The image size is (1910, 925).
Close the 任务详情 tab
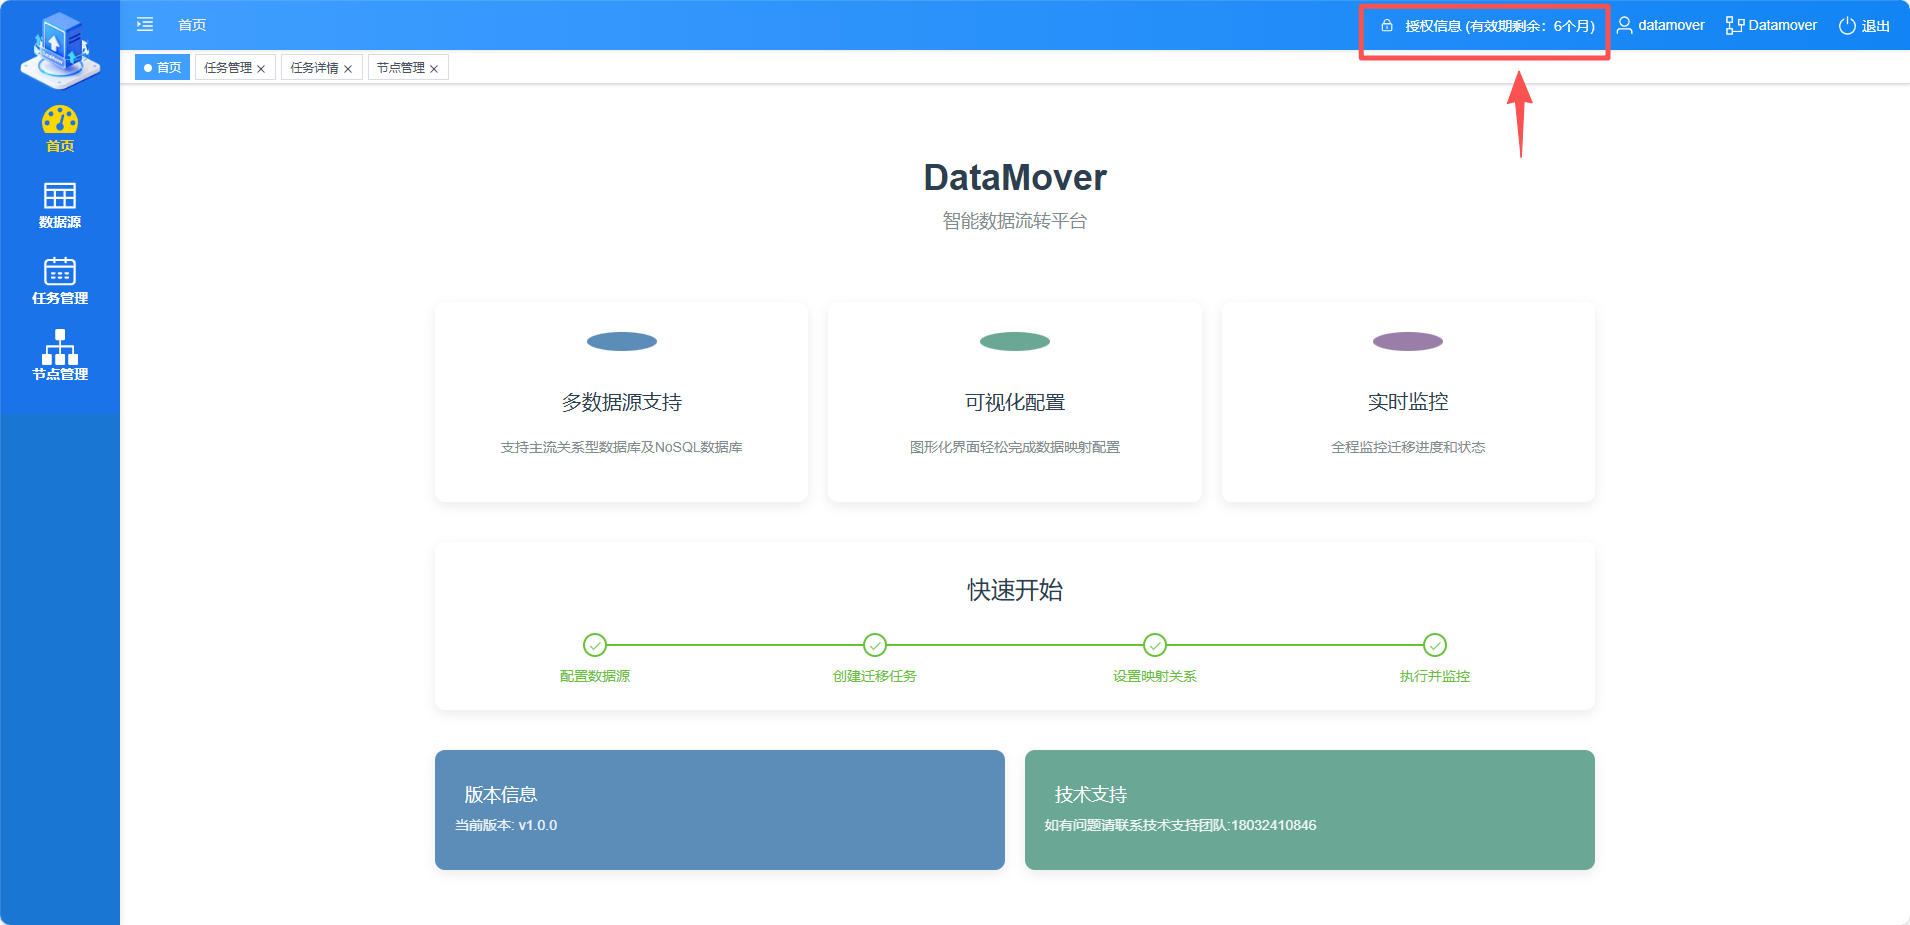[x=348, y=69]
